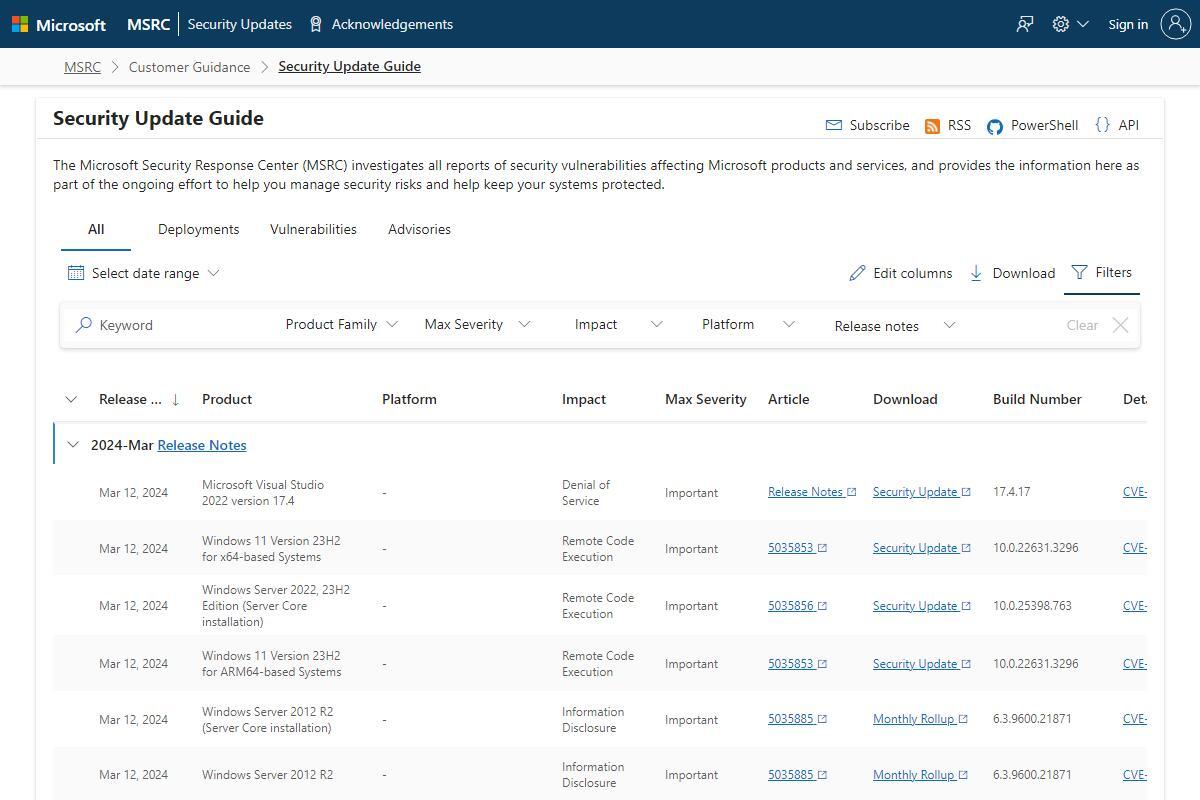Expand the Select date range dropdown
The image size is (1200, 800).
(144, 273)
